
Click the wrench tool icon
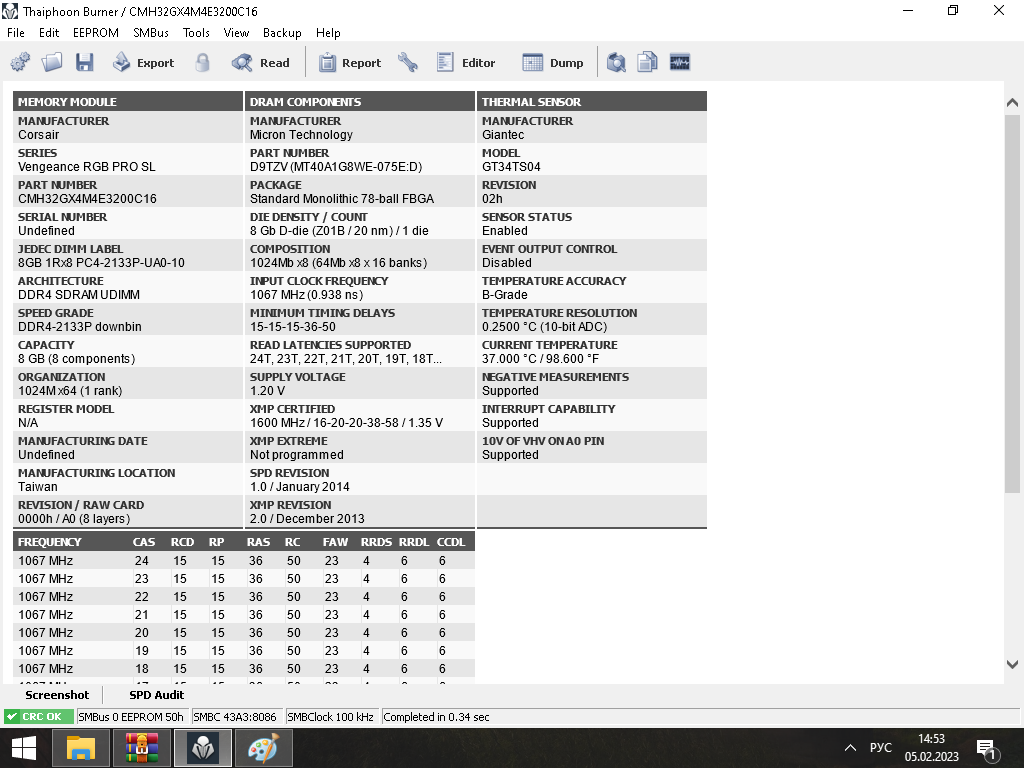click(408, 62)
